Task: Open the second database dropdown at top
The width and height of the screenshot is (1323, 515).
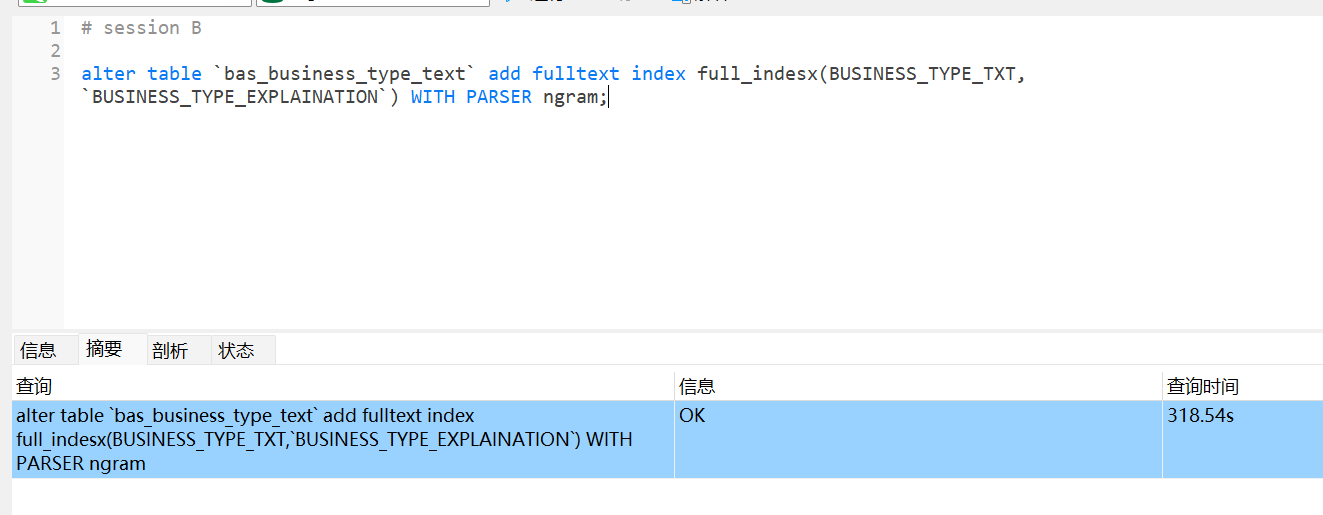Action: (x=372, y=3)
